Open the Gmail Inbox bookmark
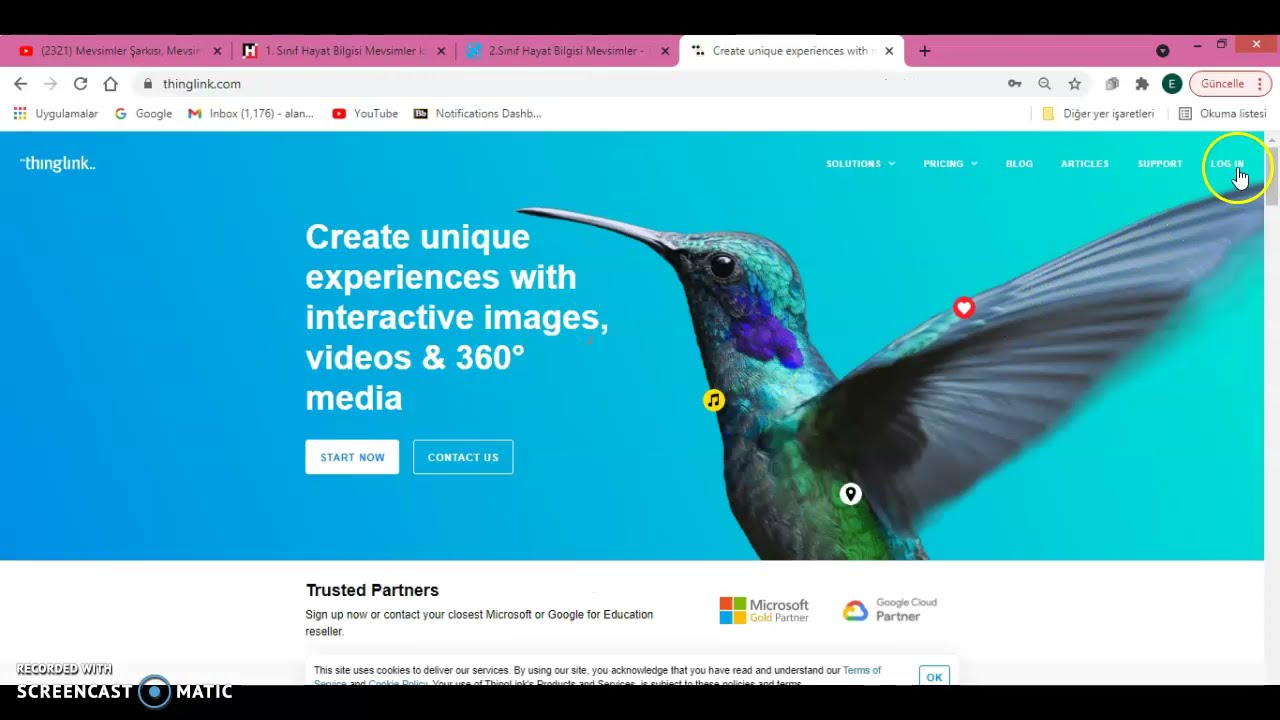1280x720 pixels. point(251,114)
